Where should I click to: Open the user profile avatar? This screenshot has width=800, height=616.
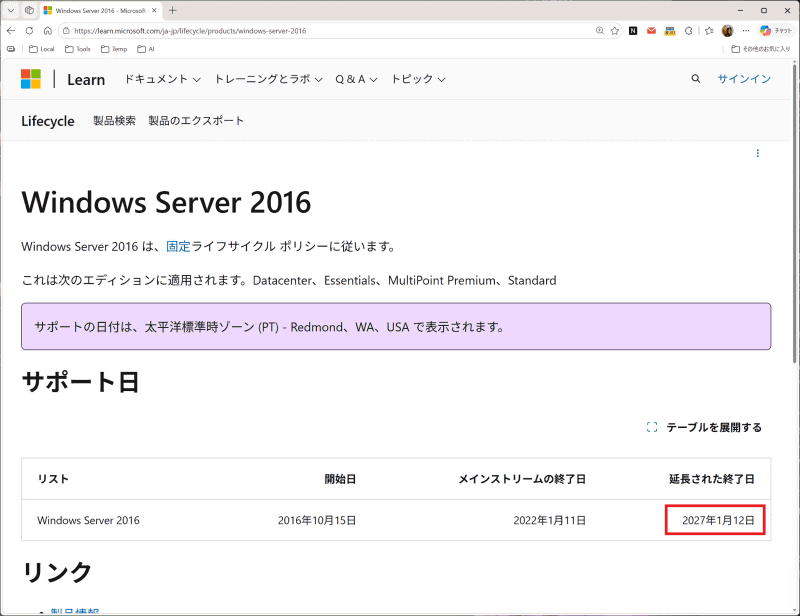728,31
